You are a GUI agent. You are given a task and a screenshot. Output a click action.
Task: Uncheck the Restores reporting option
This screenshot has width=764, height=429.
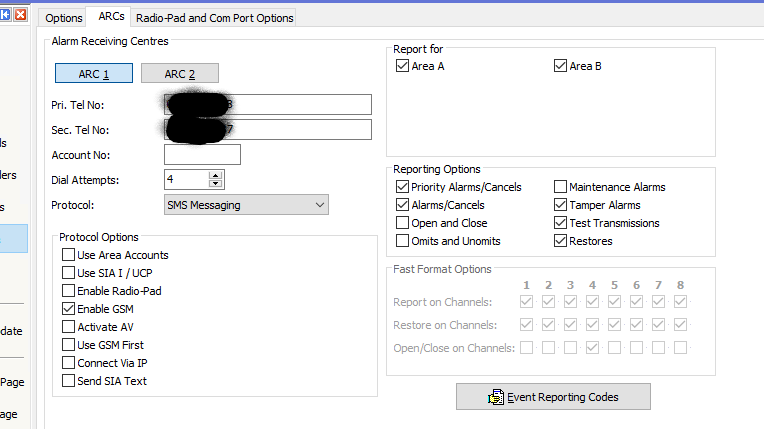[x=561, y=241]
